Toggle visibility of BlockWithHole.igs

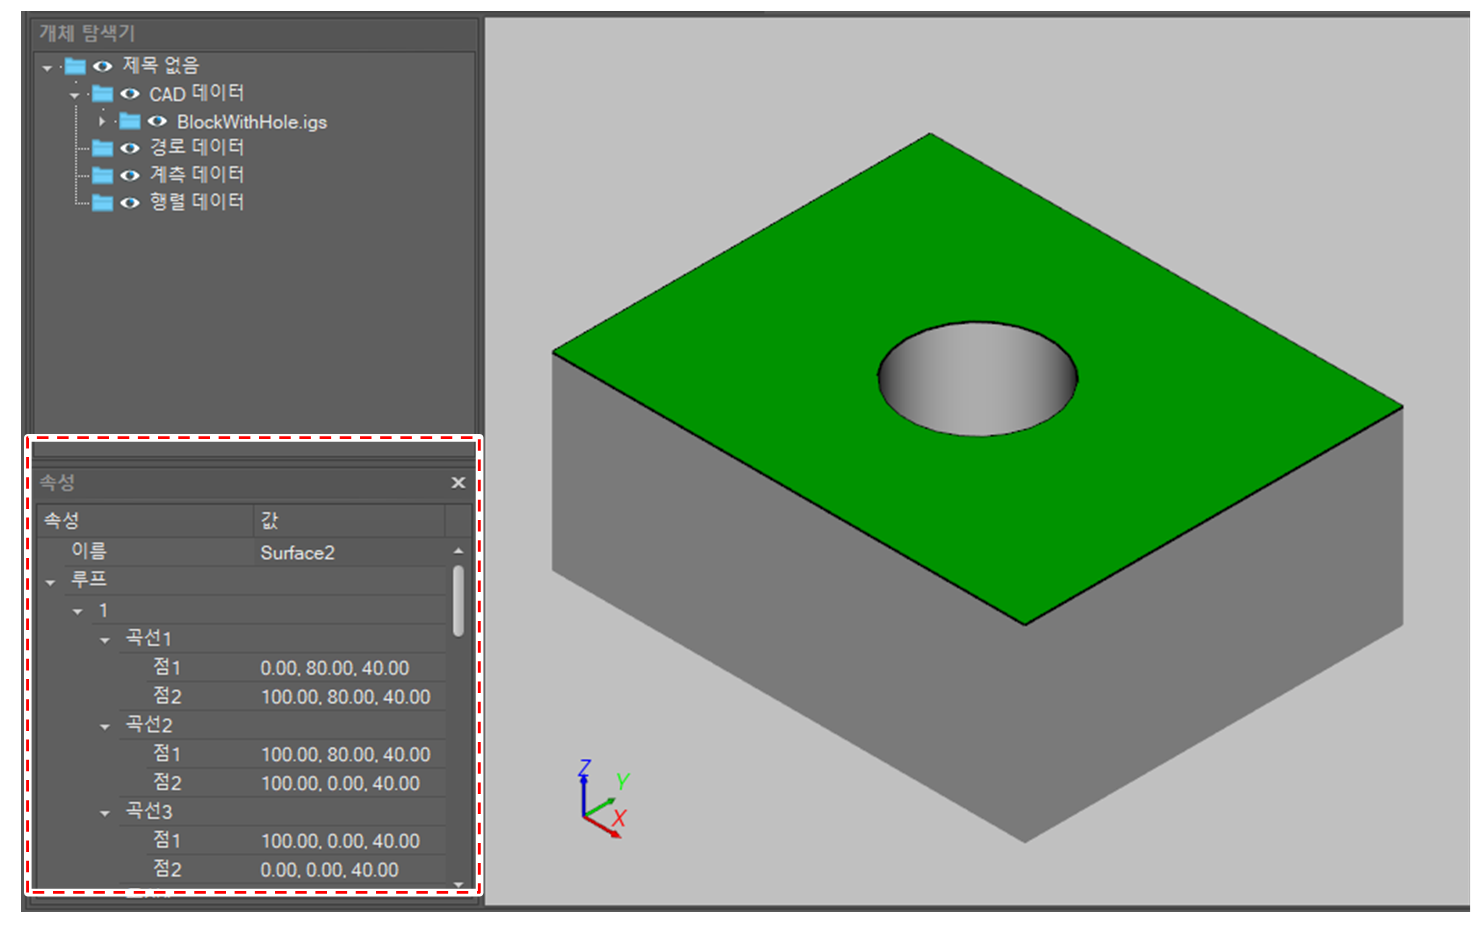(x=158, y=121)
